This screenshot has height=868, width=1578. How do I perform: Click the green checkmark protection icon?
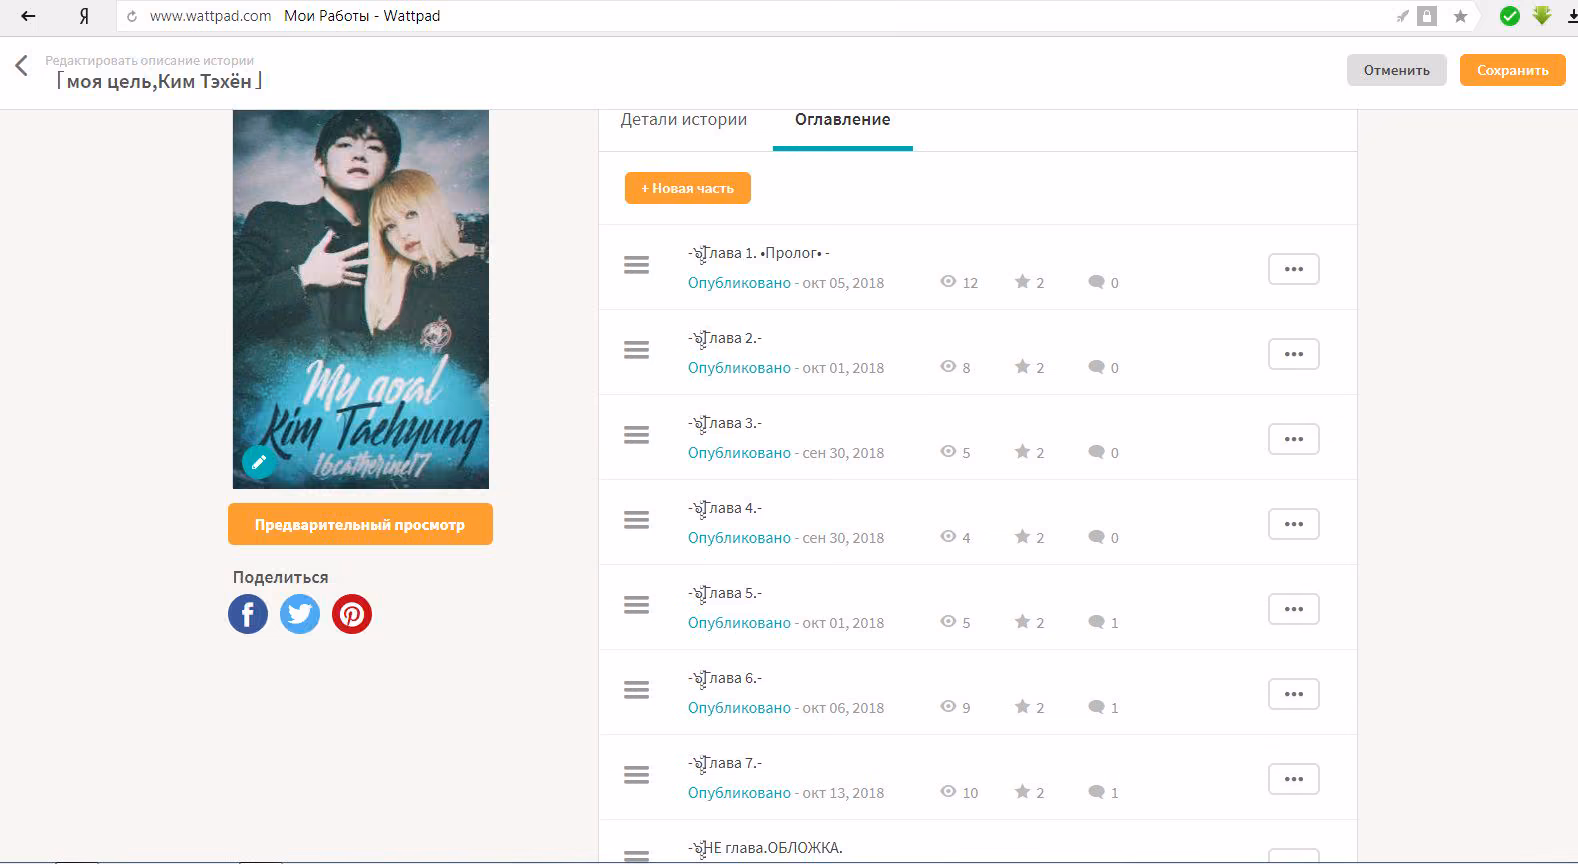pos(1510,16)
